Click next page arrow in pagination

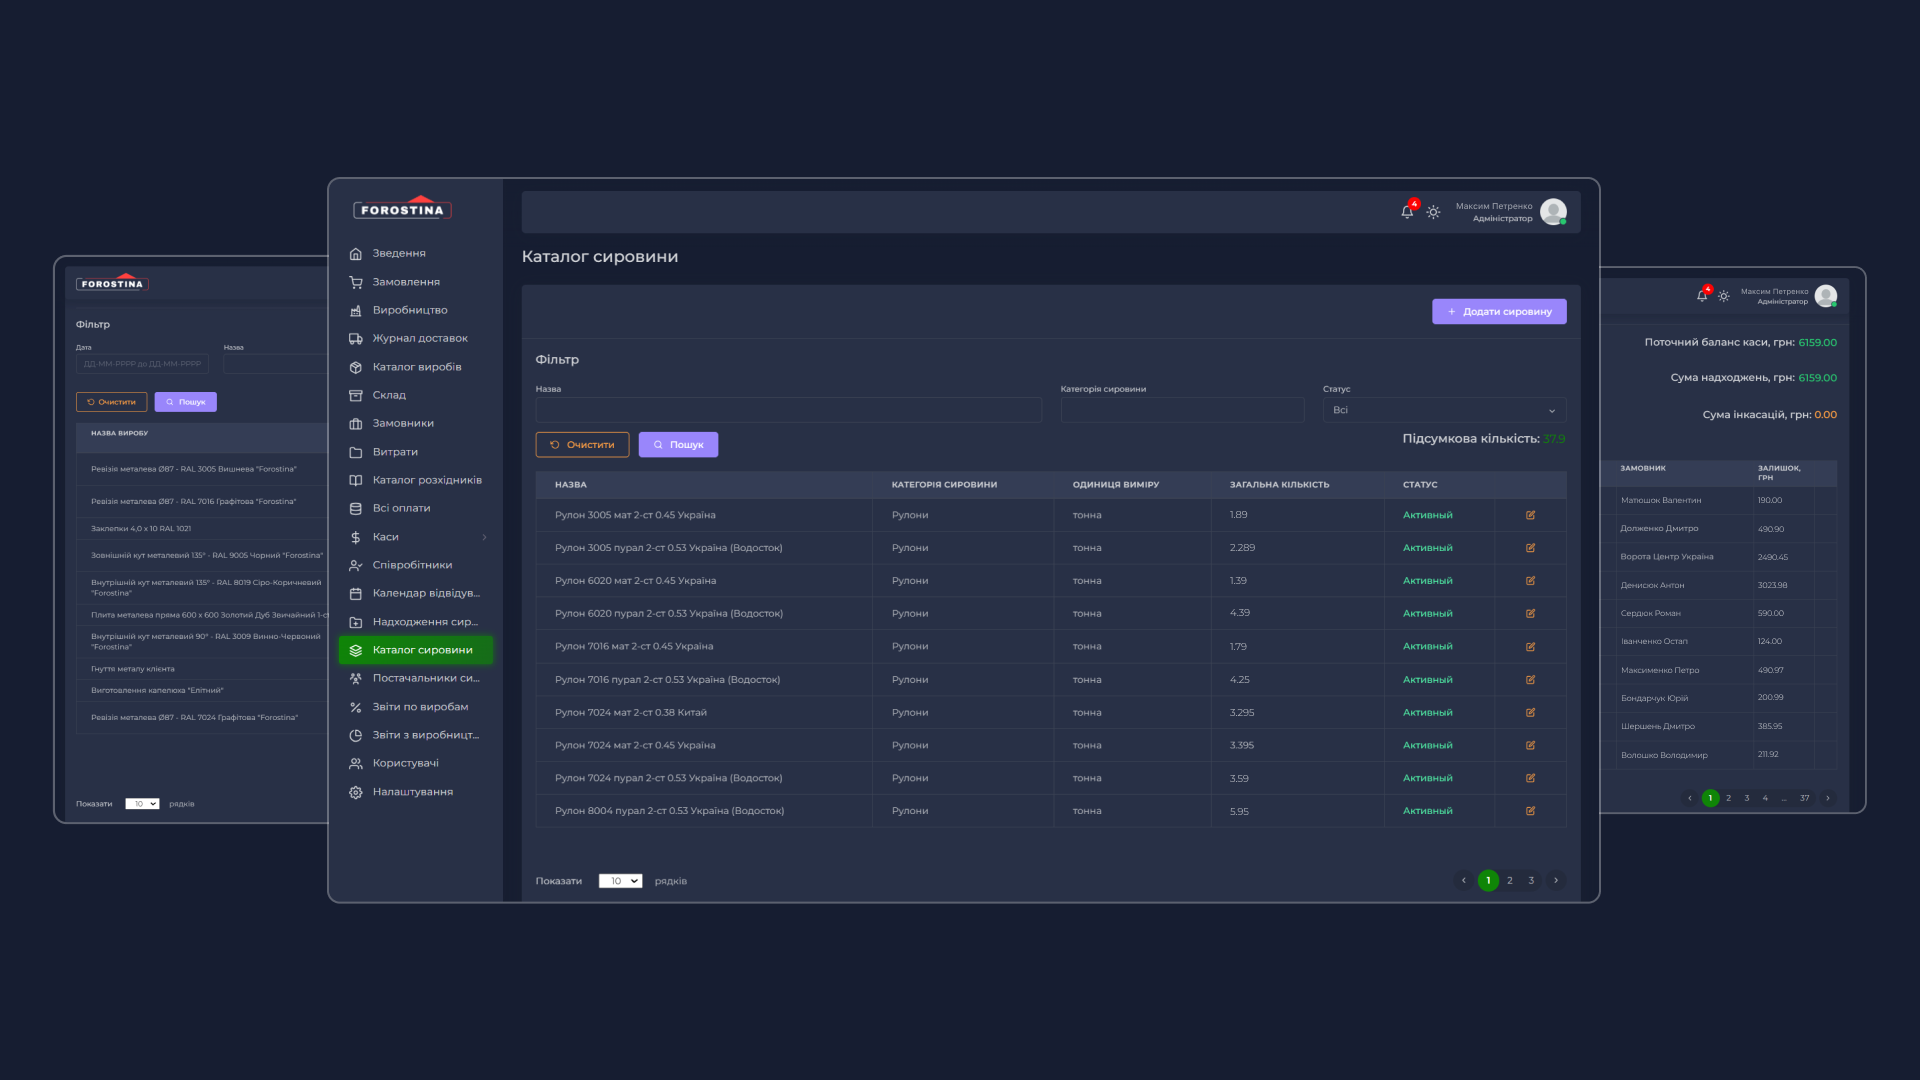point(1556,881)
